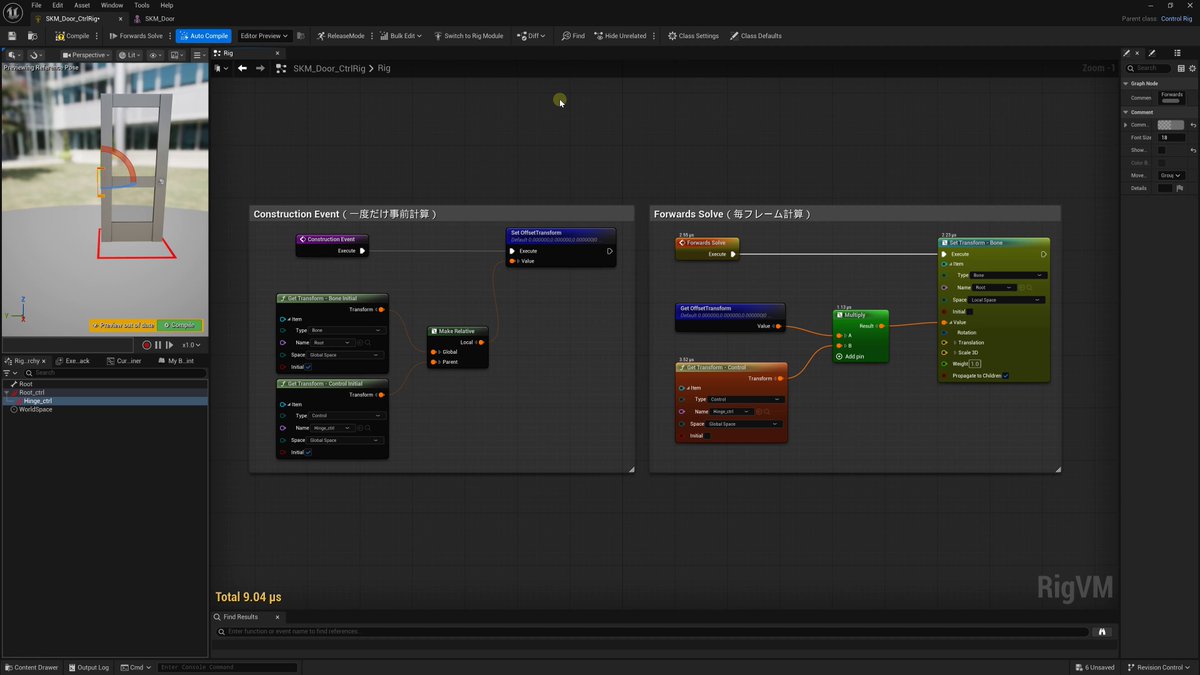1200x675 pixels.
Task: Open the hierarchy filter options dropdown
Action: (8, 373)
